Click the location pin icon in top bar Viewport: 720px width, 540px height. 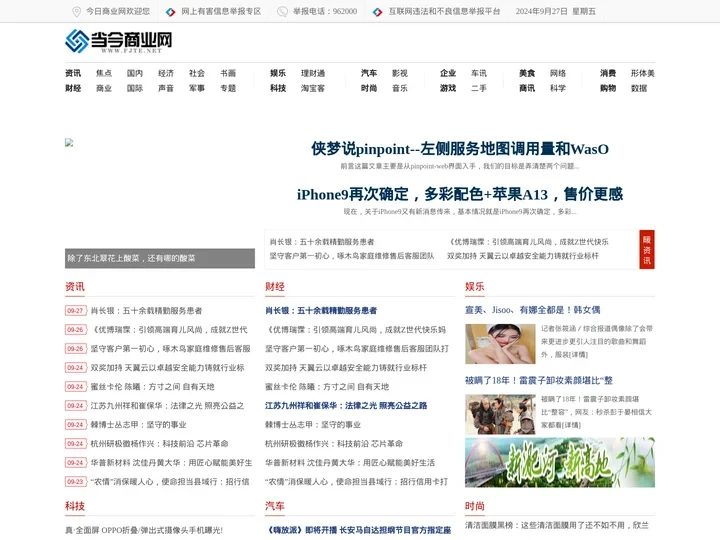point(77,11)
